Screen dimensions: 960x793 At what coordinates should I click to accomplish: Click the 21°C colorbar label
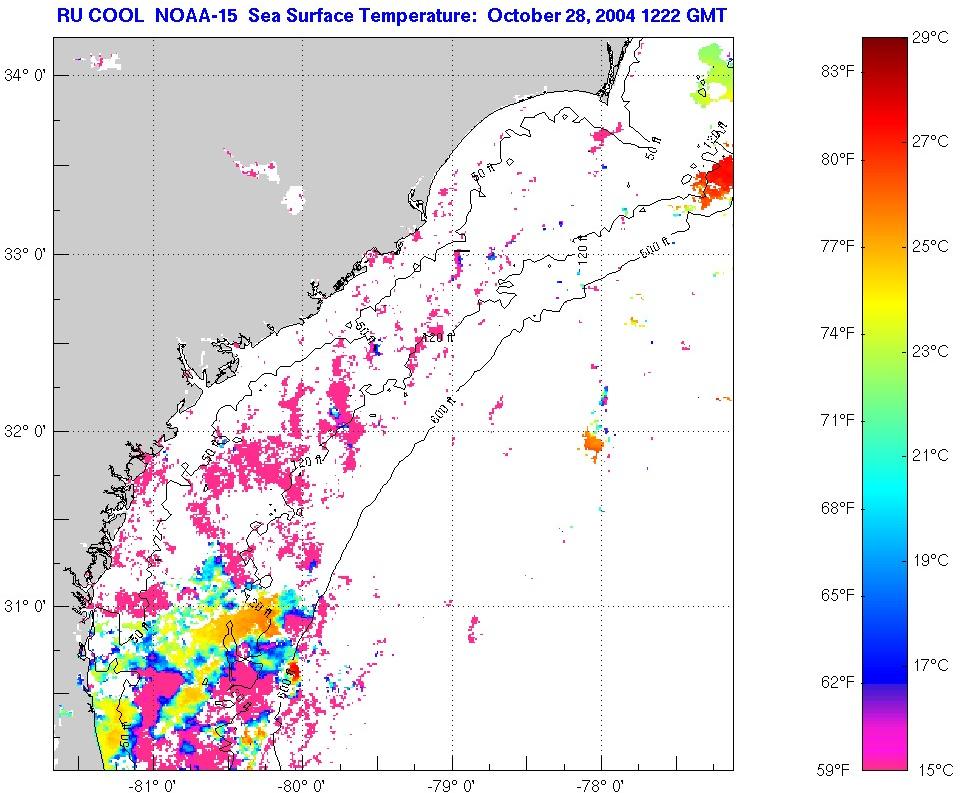[930, 455]
